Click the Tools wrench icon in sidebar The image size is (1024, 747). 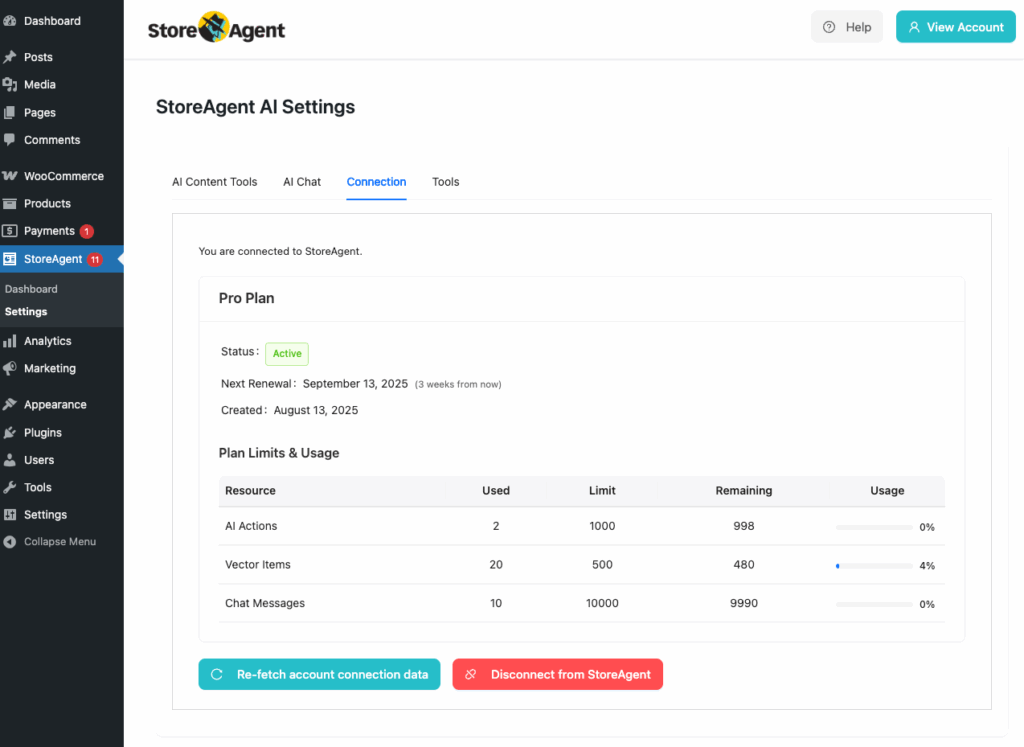coord(10,487)
